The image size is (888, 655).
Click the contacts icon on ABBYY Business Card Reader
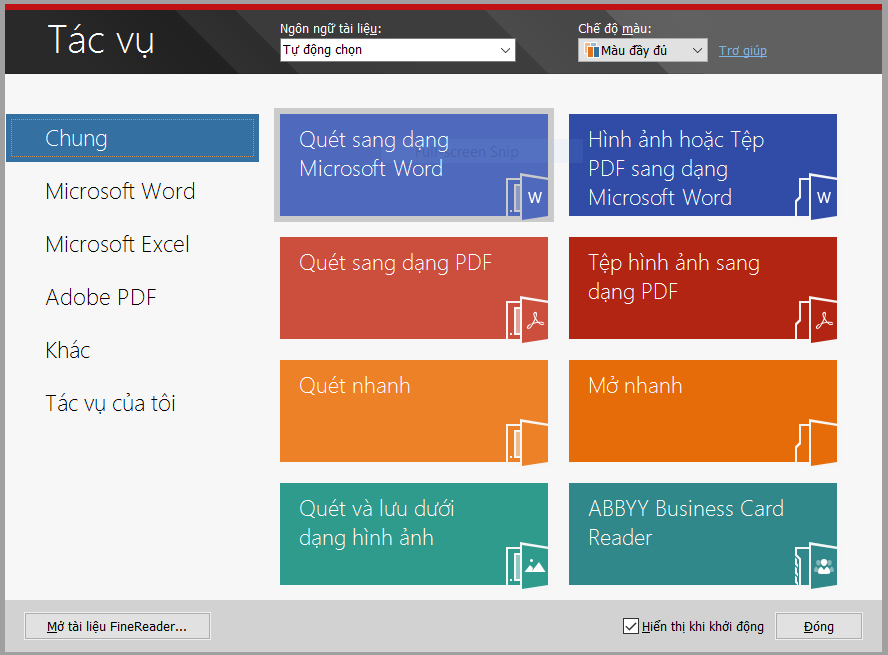click(x=816, y=565)
